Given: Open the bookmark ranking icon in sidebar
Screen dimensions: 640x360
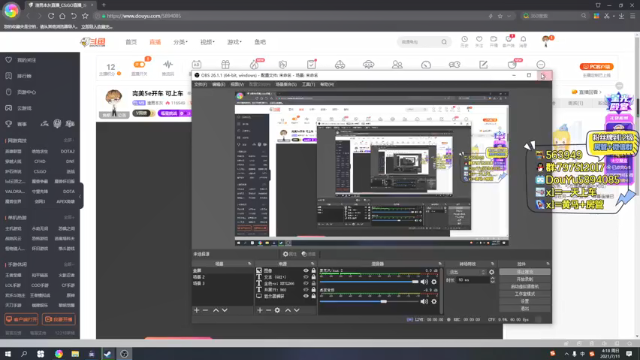Looking at the screenshot, I should click(x=9, y=76).
